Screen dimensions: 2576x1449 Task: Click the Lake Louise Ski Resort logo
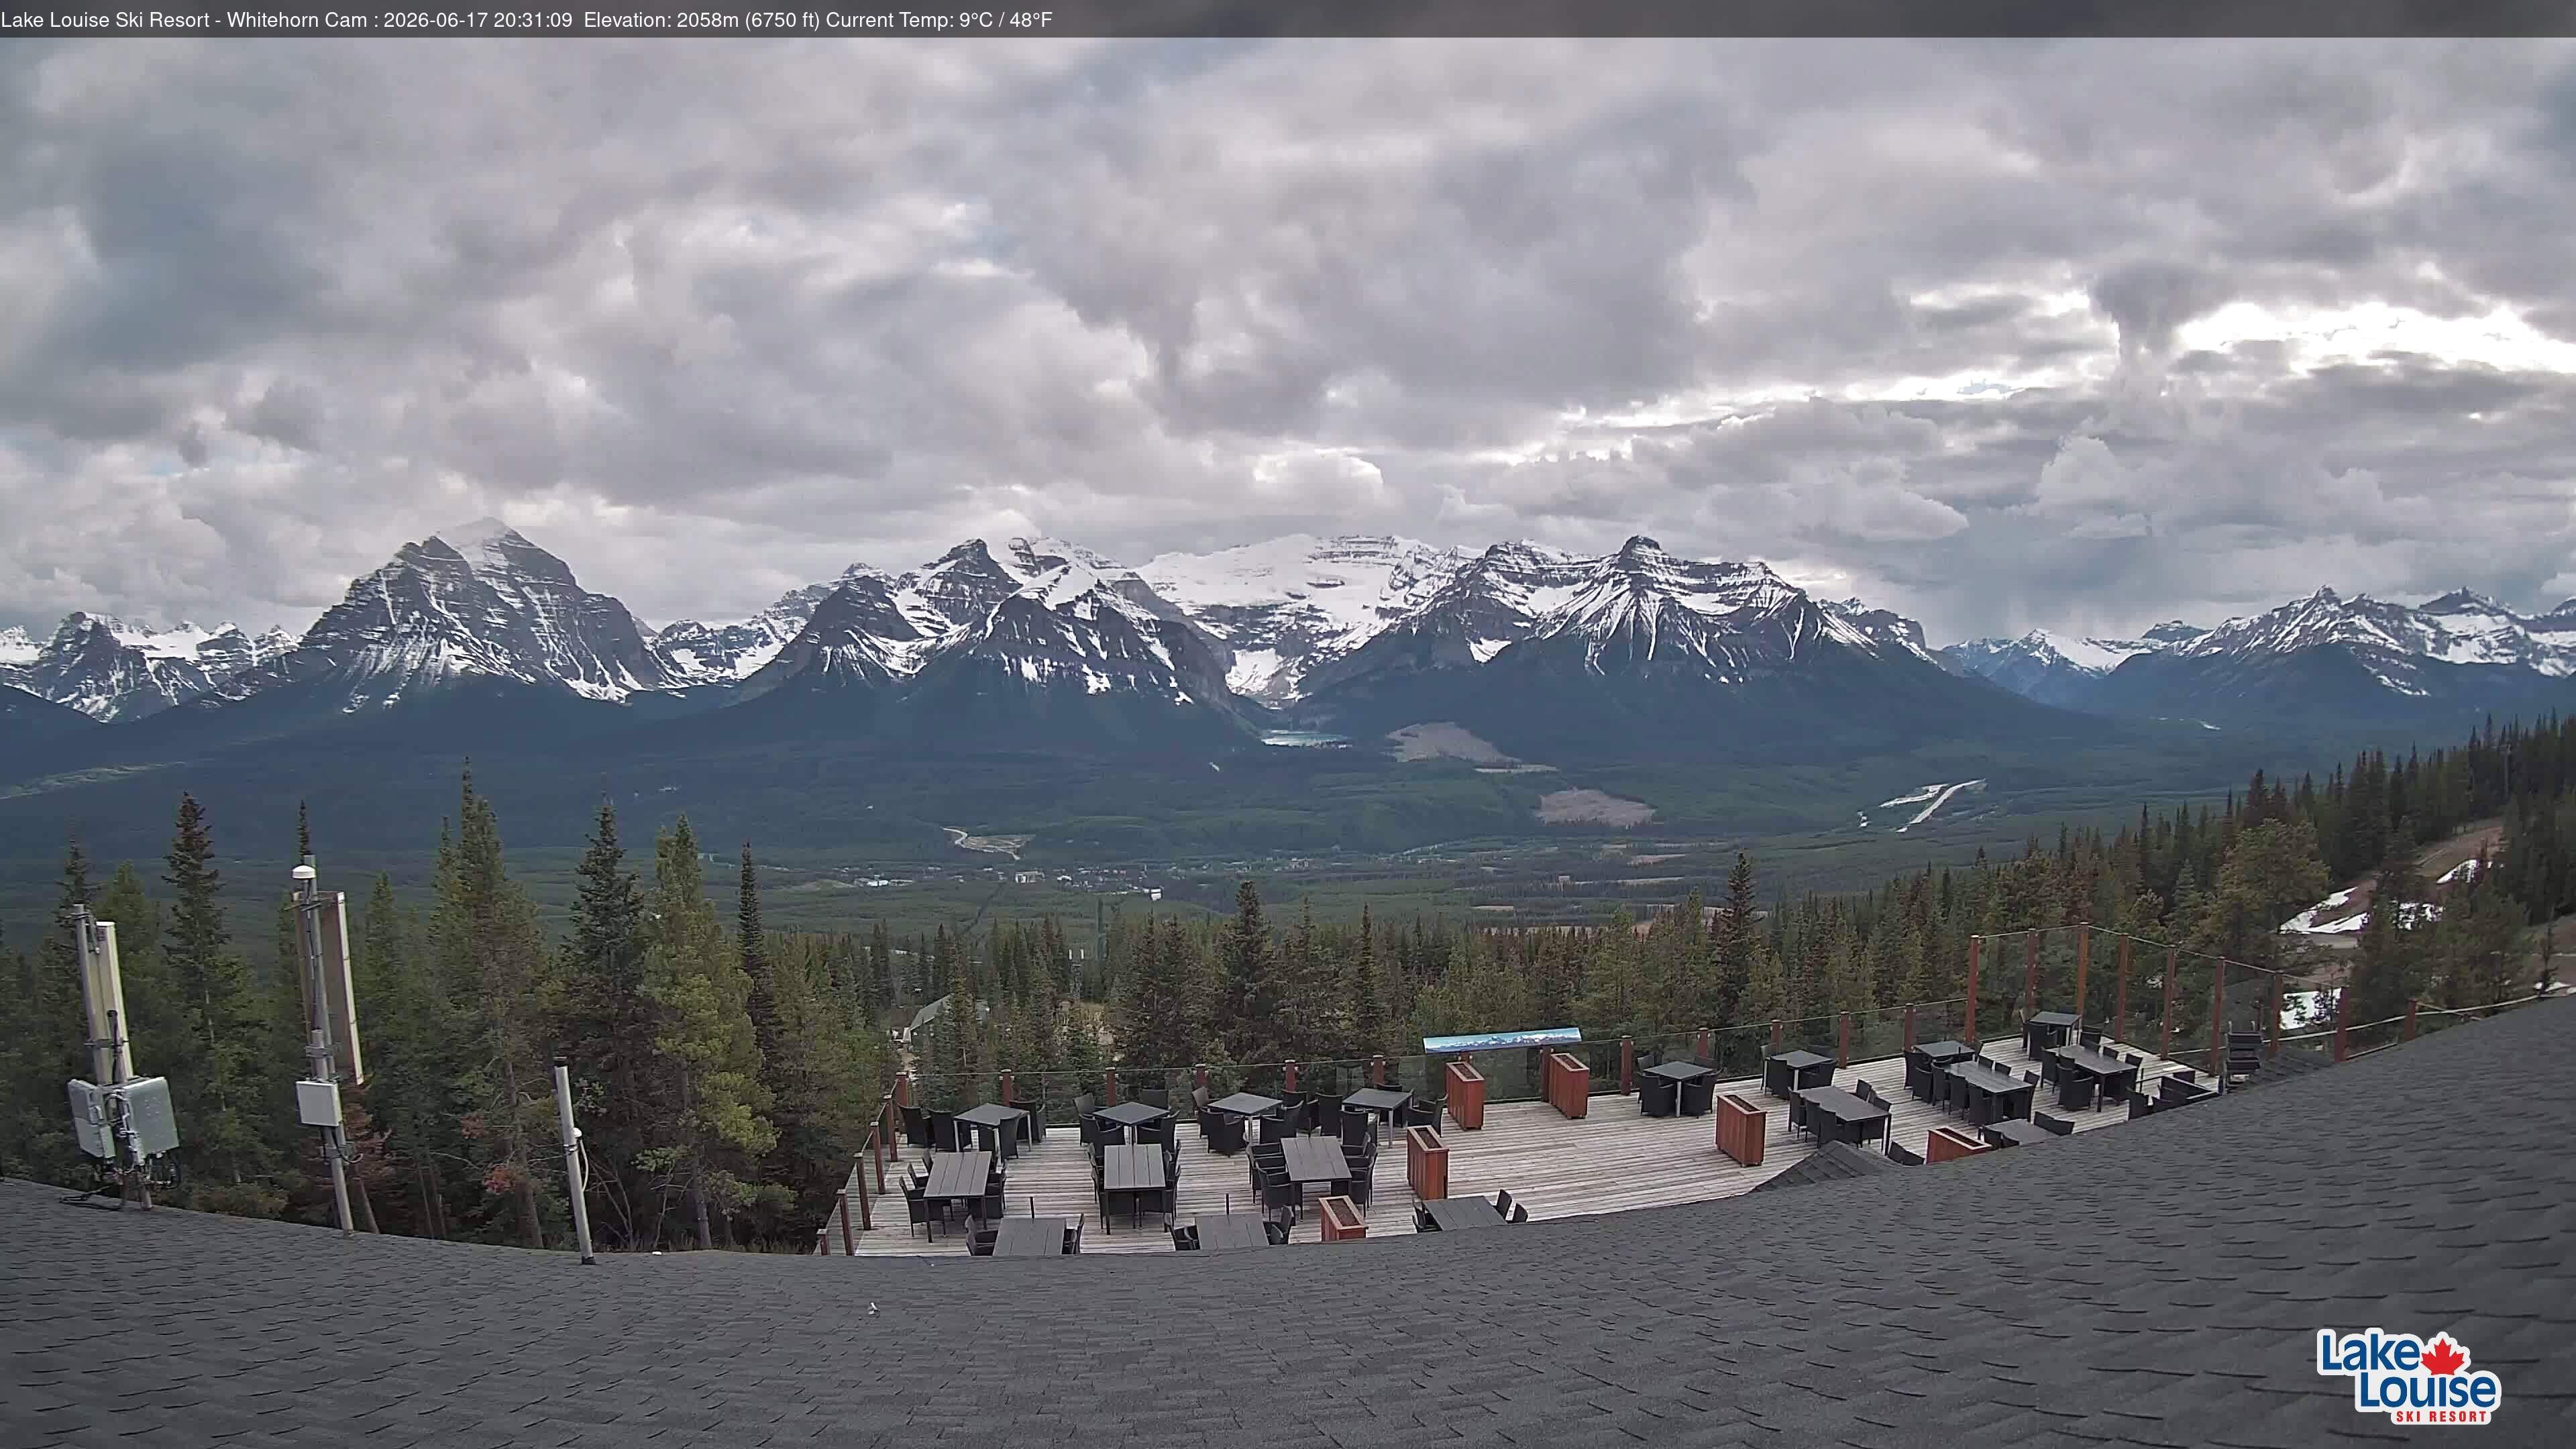2408,1375
